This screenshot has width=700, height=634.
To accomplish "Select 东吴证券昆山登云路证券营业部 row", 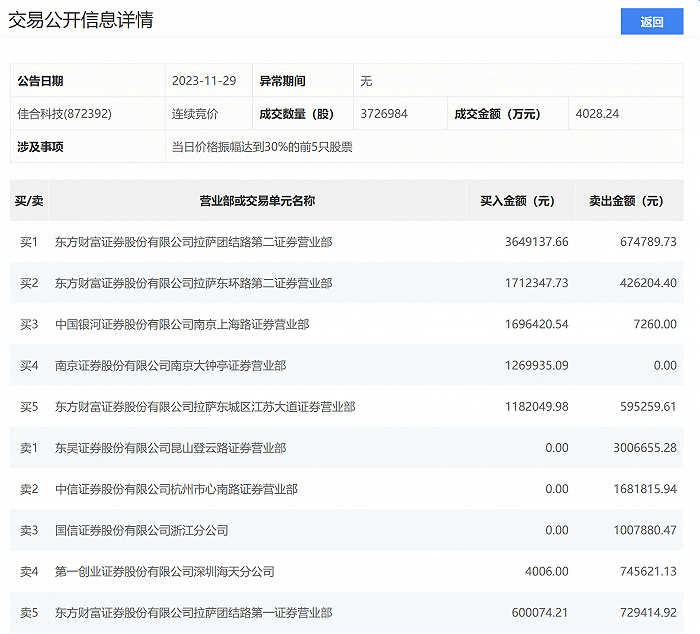I will (170, 448).
